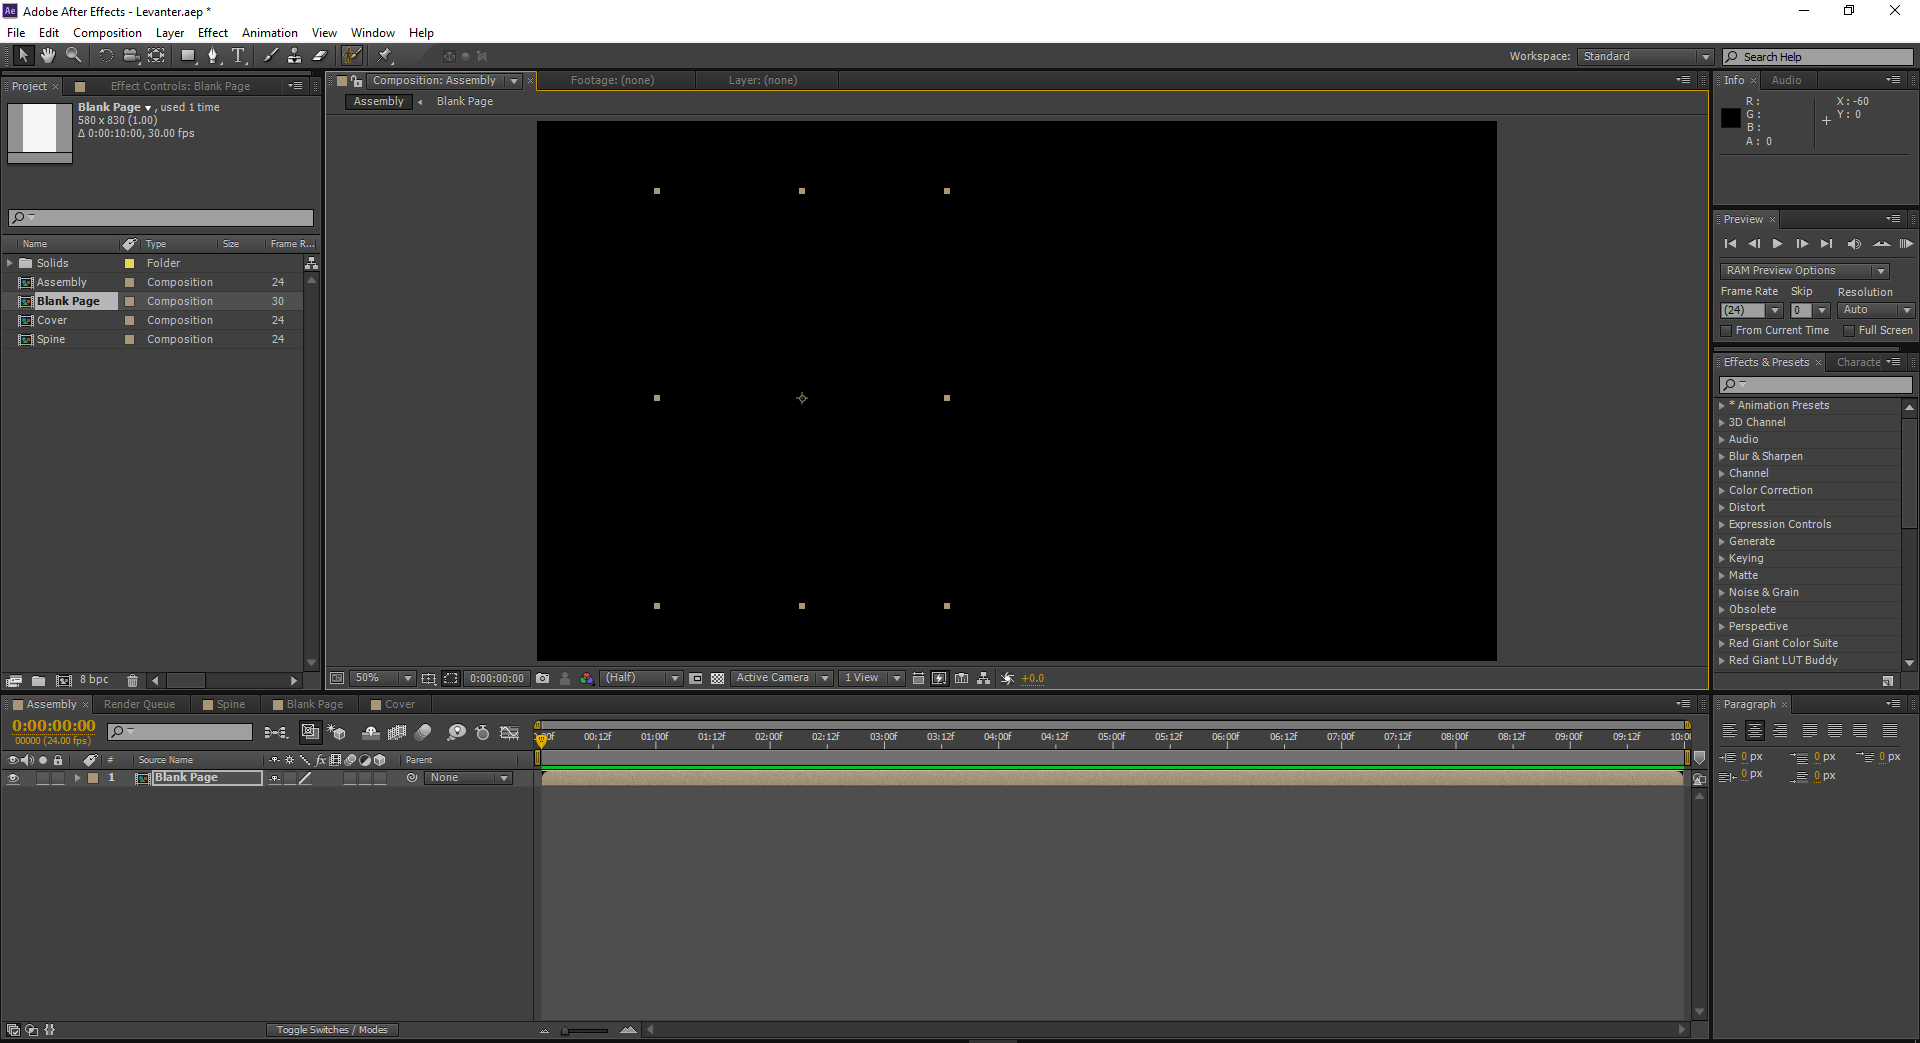1920x1043 pixels.
Task: Open the Graph Editor in the timeline
Action: pos(510,732)
